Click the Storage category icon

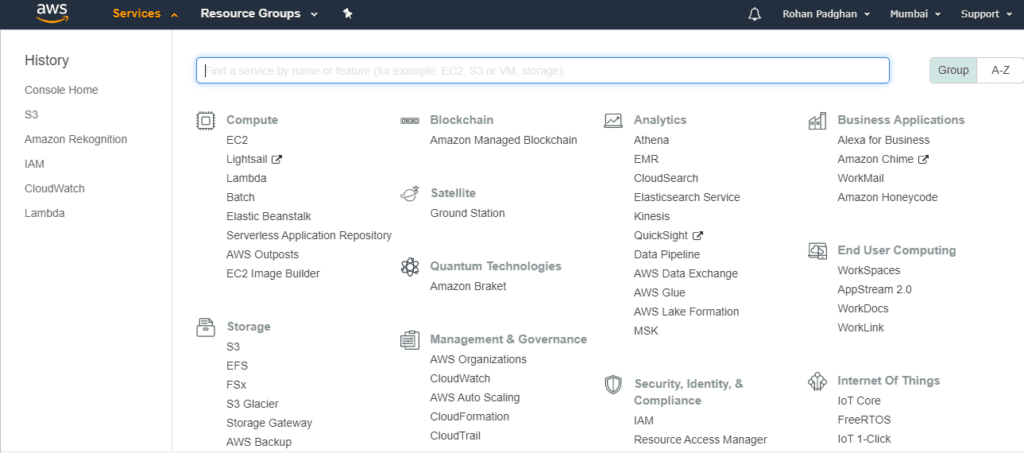206,327
